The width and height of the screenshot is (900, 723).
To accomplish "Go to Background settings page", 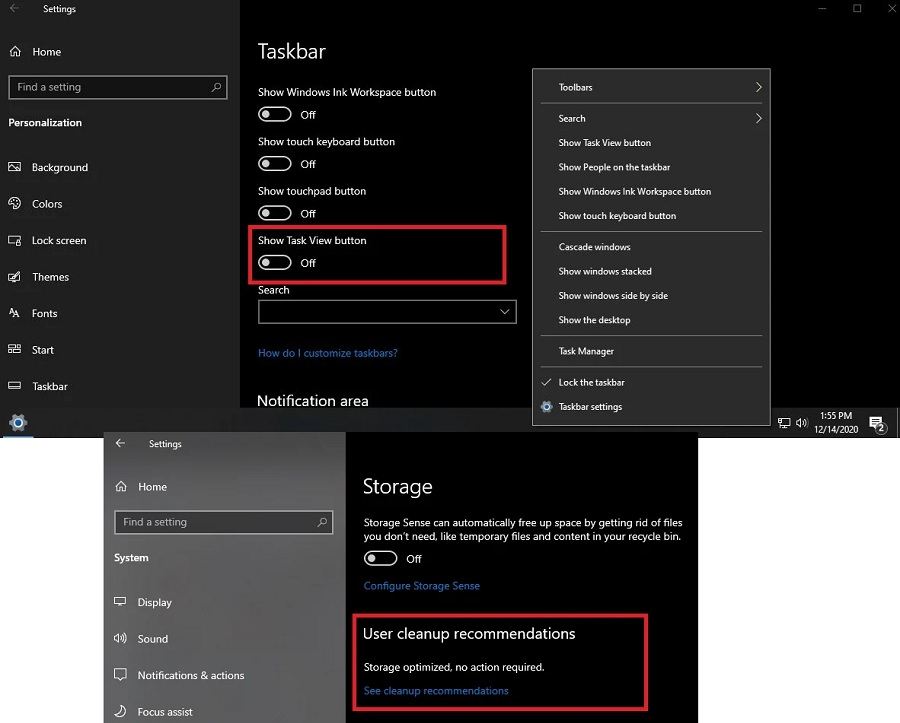I will [x=60, y=167].
